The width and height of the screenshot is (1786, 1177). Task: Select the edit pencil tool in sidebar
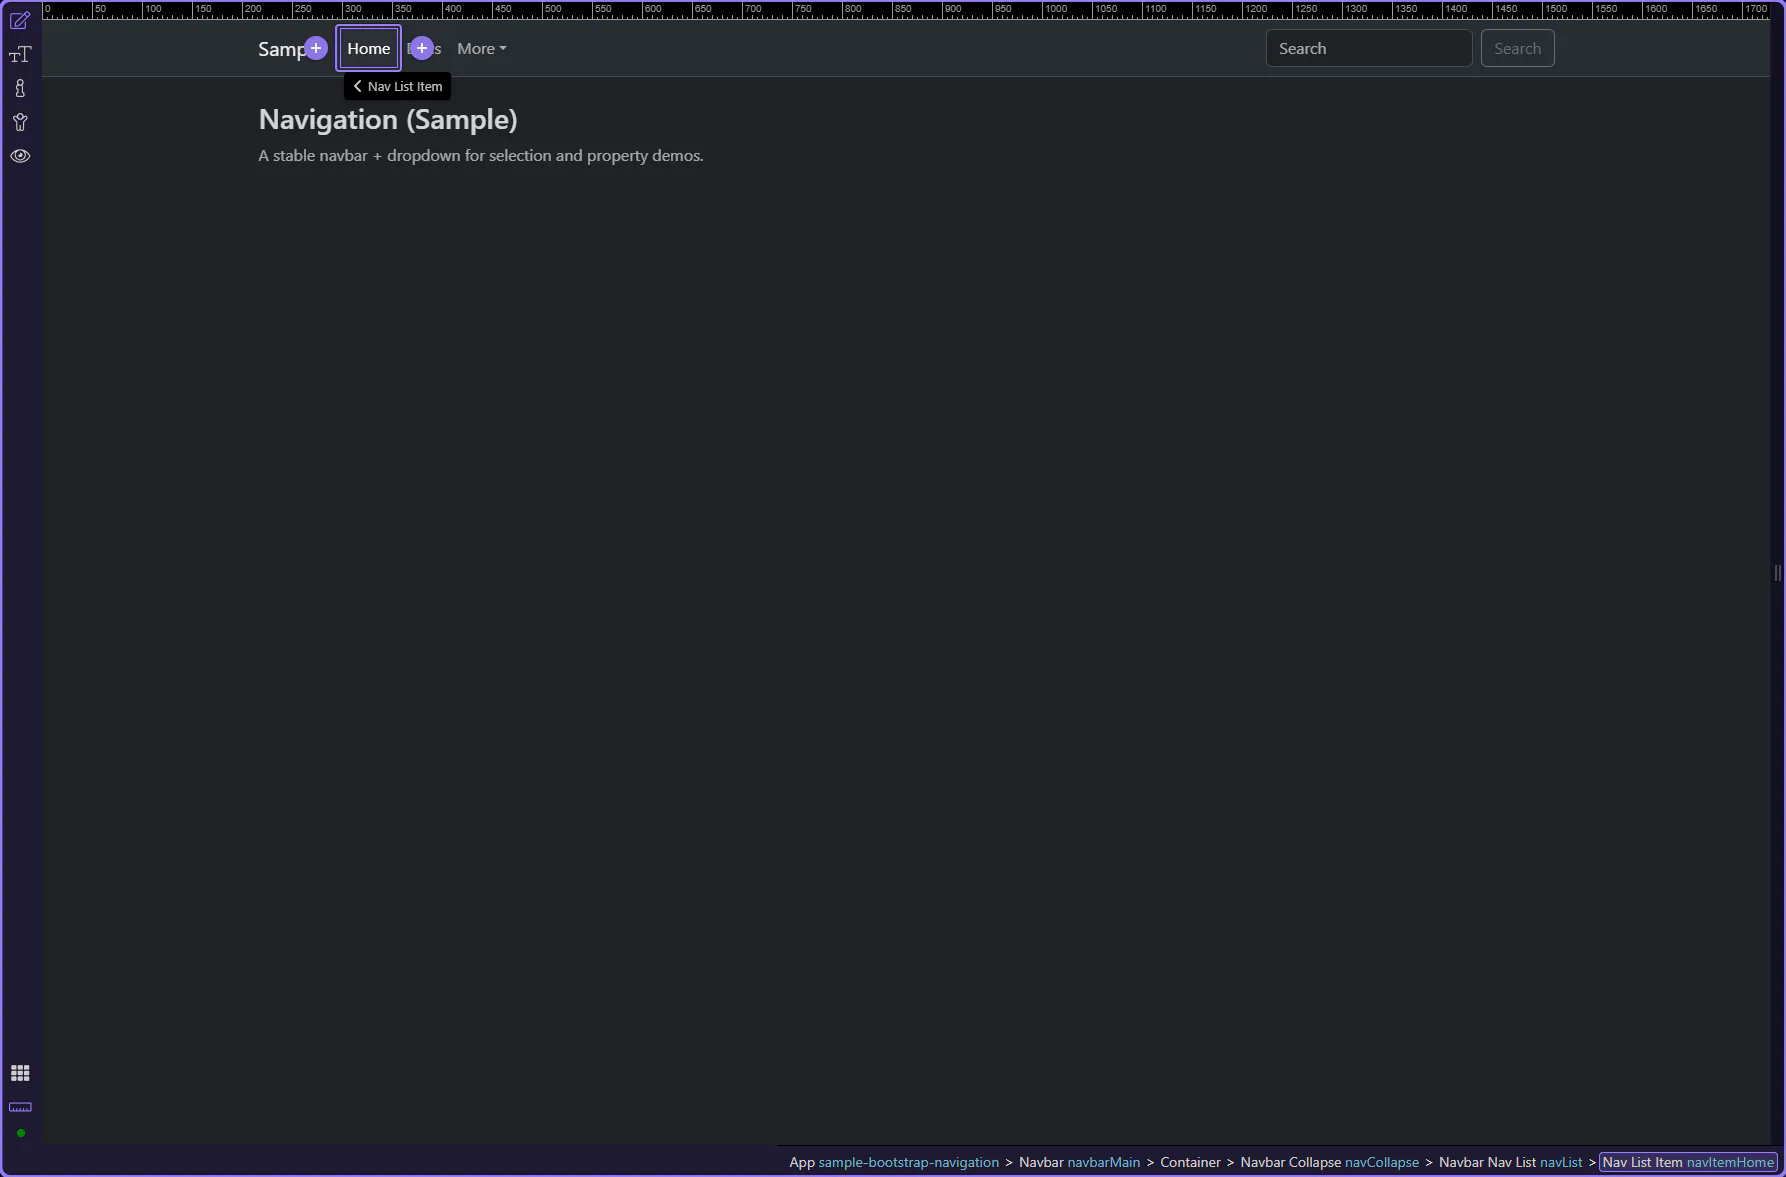coord(20,21)
